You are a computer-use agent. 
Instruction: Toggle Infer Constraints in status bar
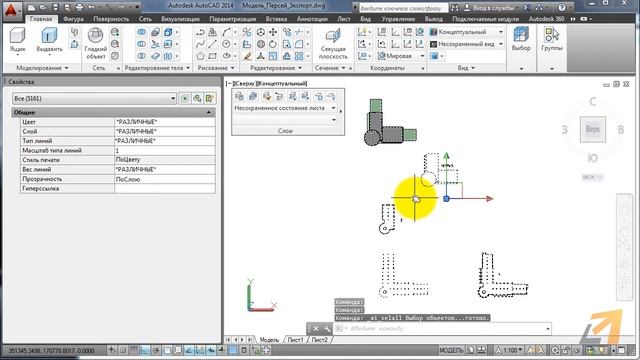coord(112,350)
